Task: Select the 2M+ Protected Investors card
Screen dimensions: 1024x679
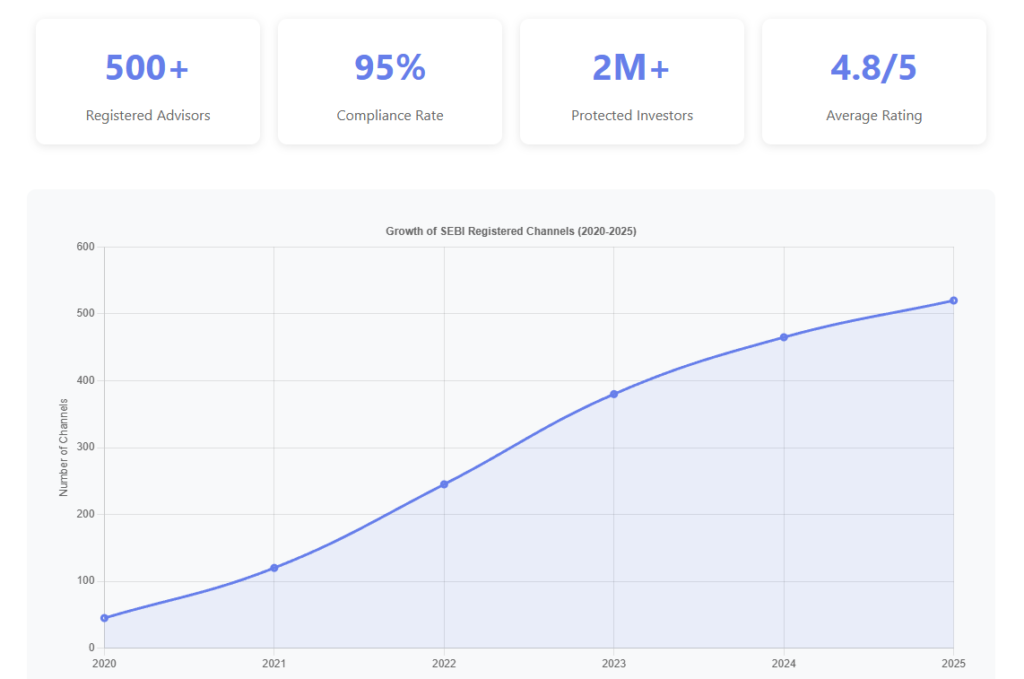Action: (632, 82)
